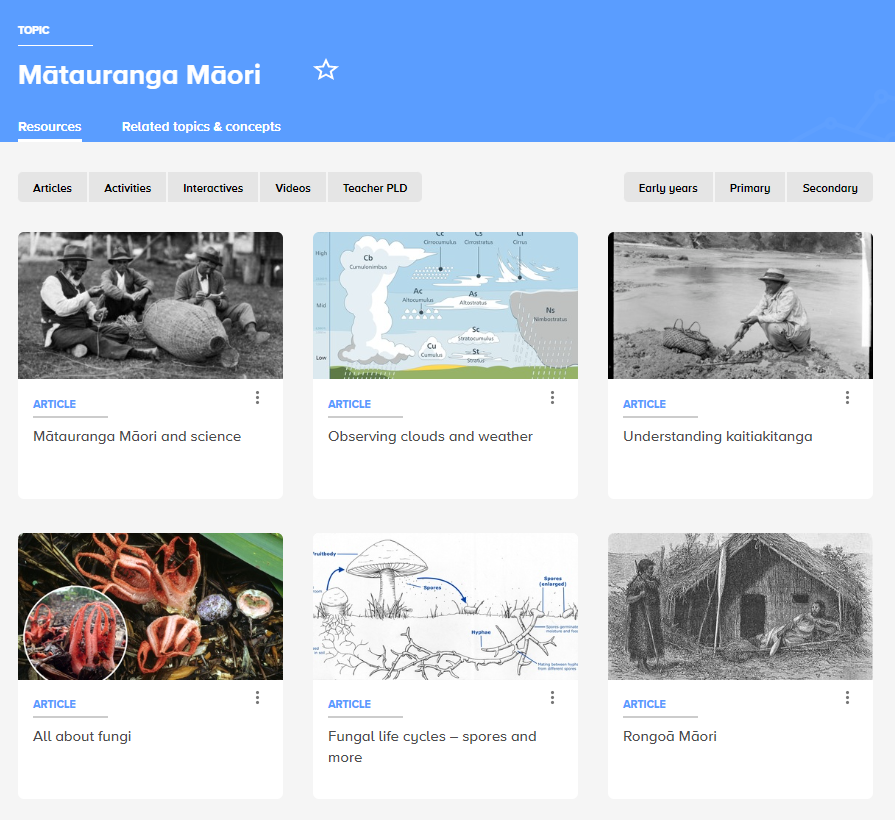Filter resources by Articles
Image resolution: width=895 pixels, height=820 pixels.
[53, 188]
